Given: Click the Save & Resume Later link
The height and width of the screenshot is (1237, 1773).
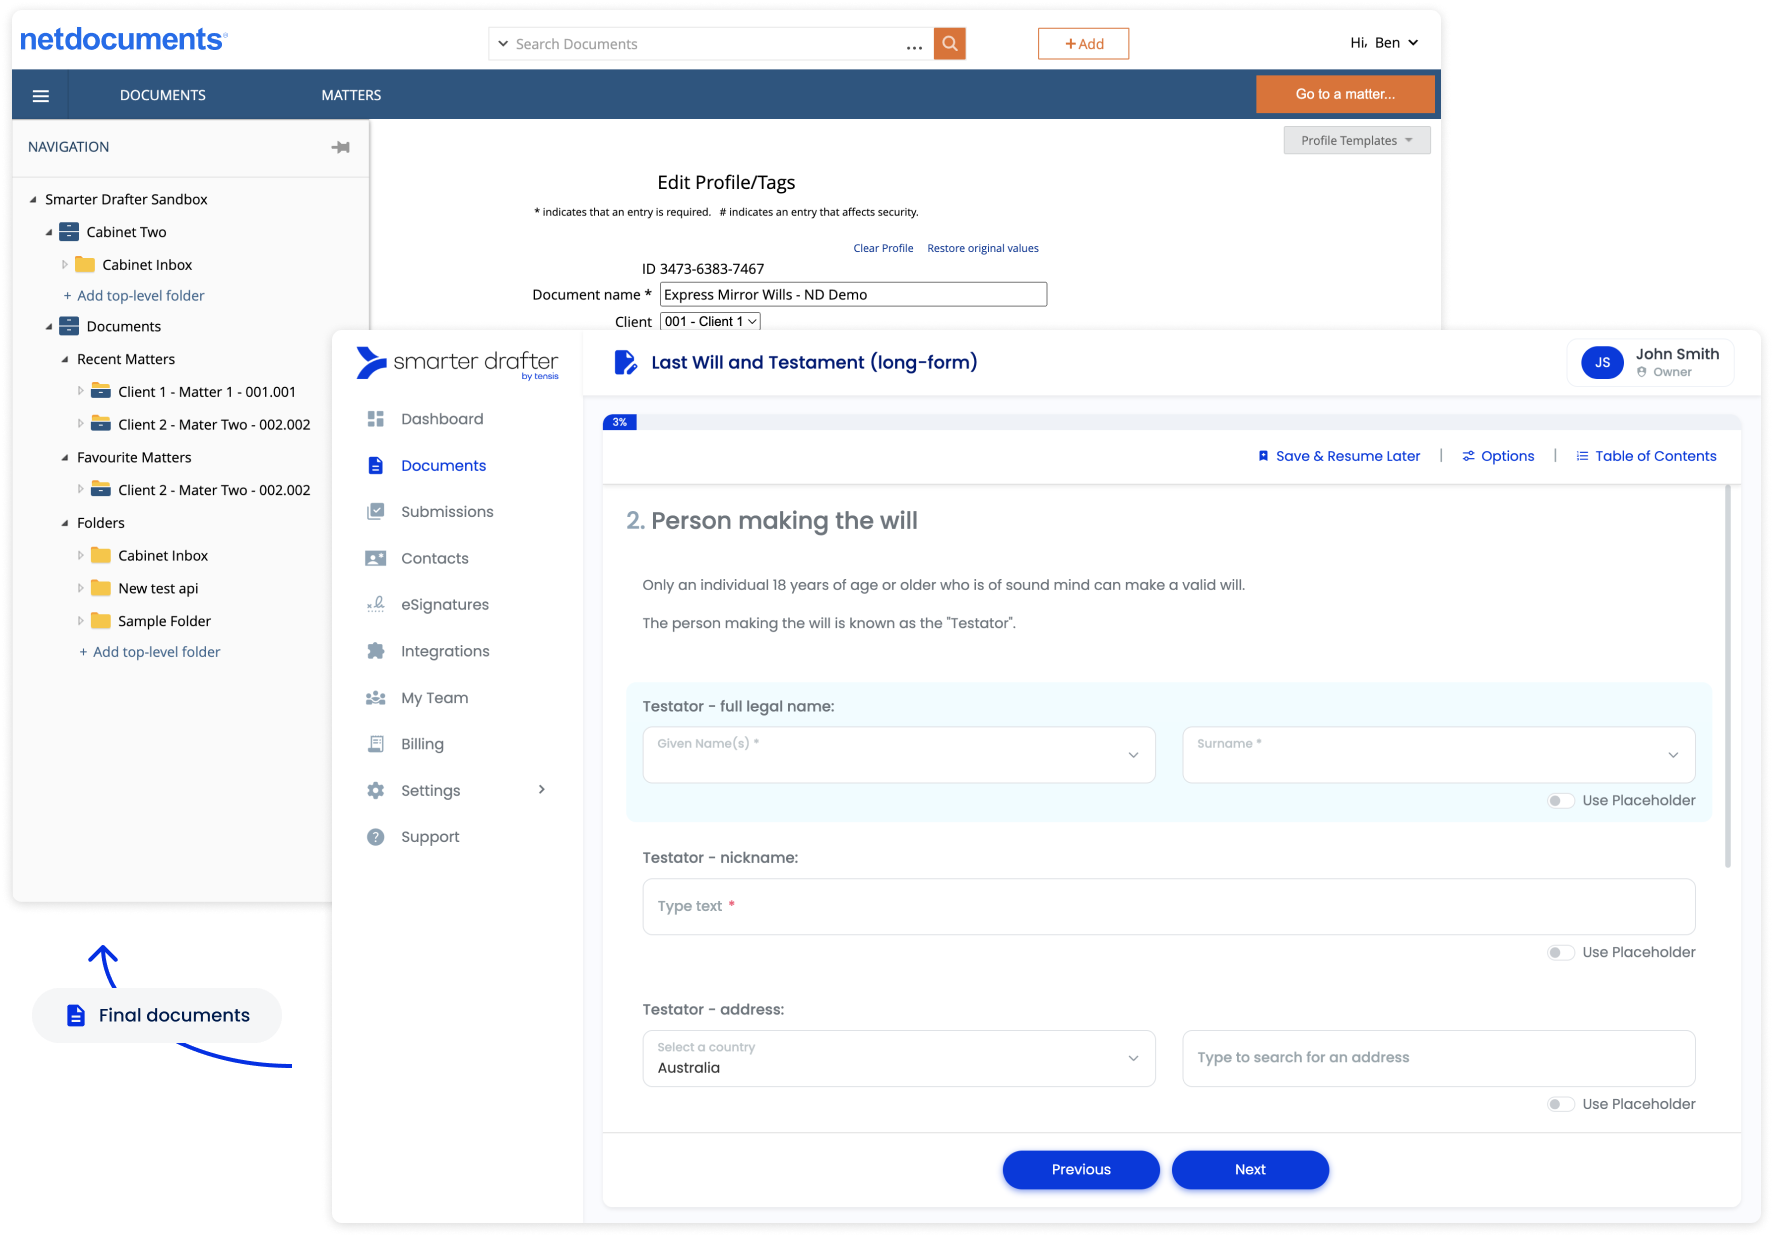Looking at the screenshot, I should 1339,456.
